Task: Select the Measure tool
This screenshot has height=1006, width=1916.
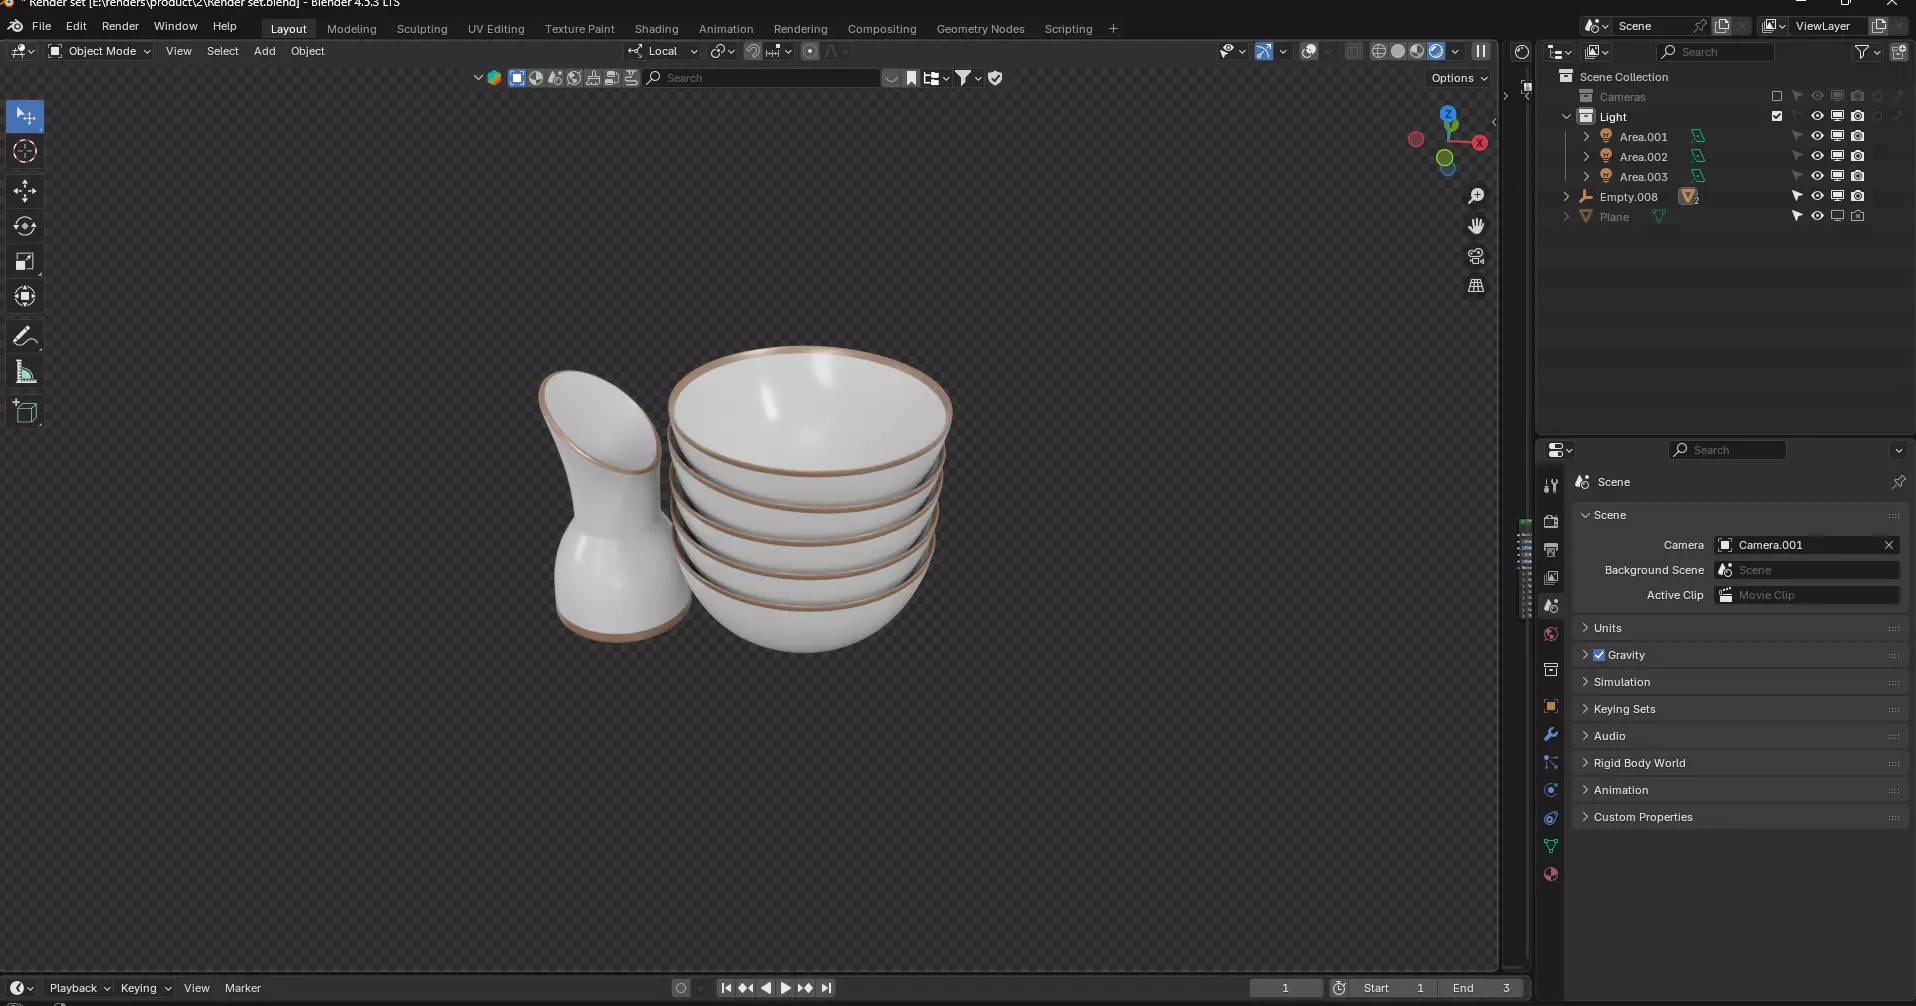Action: pyautogui.click(x=25, y=373)
